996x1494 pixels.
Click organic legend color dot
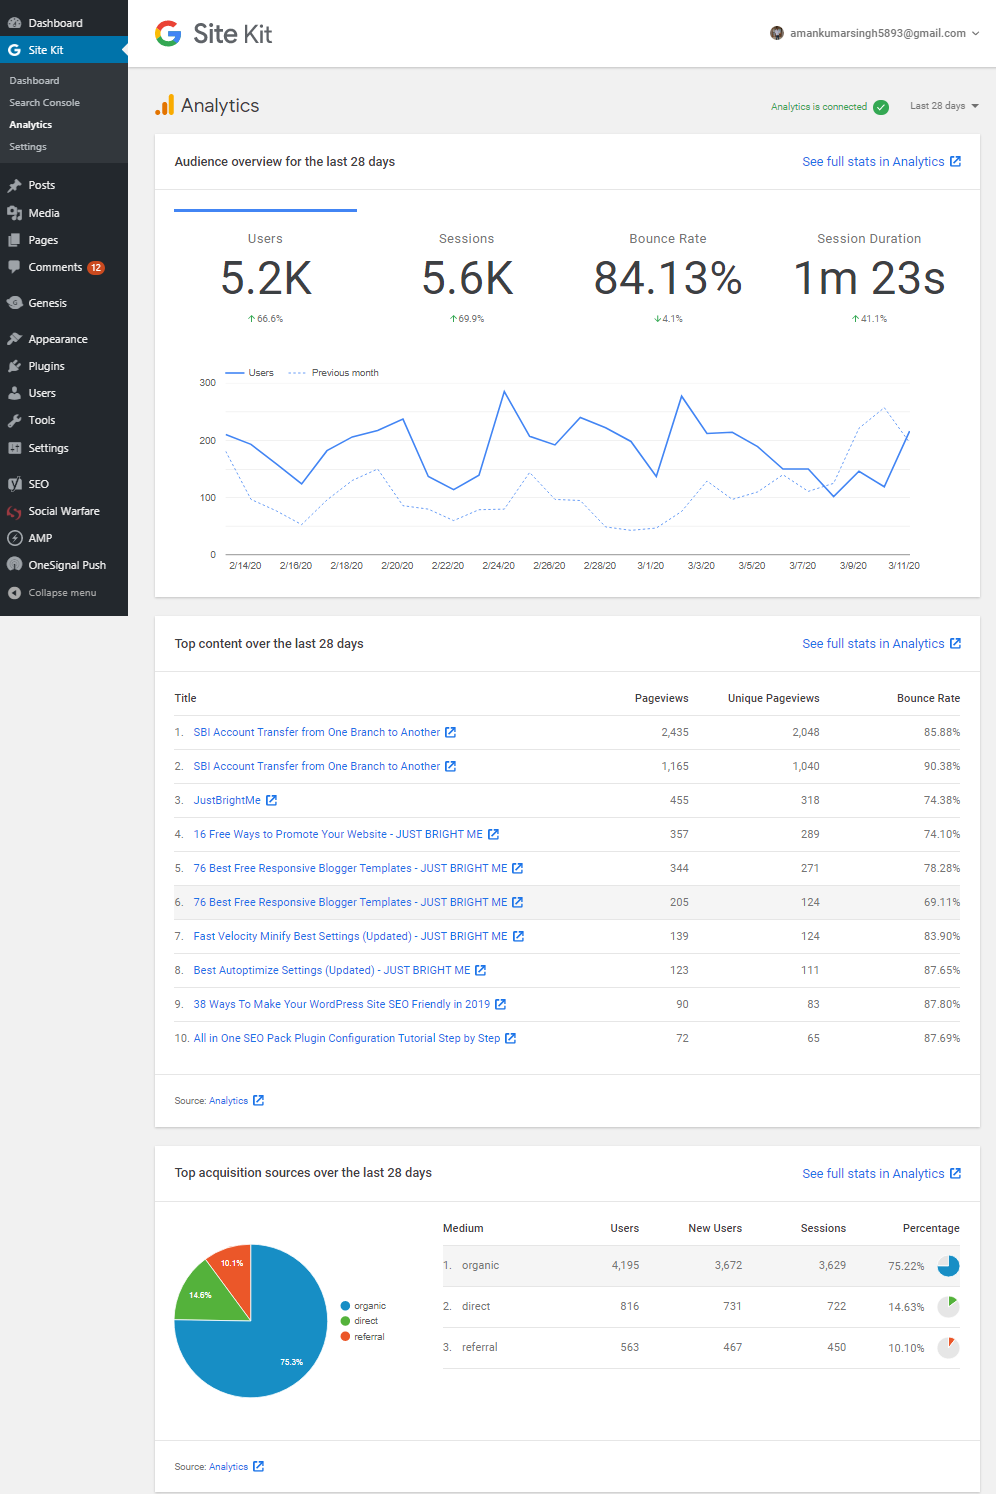click(x=345, y=1306)
